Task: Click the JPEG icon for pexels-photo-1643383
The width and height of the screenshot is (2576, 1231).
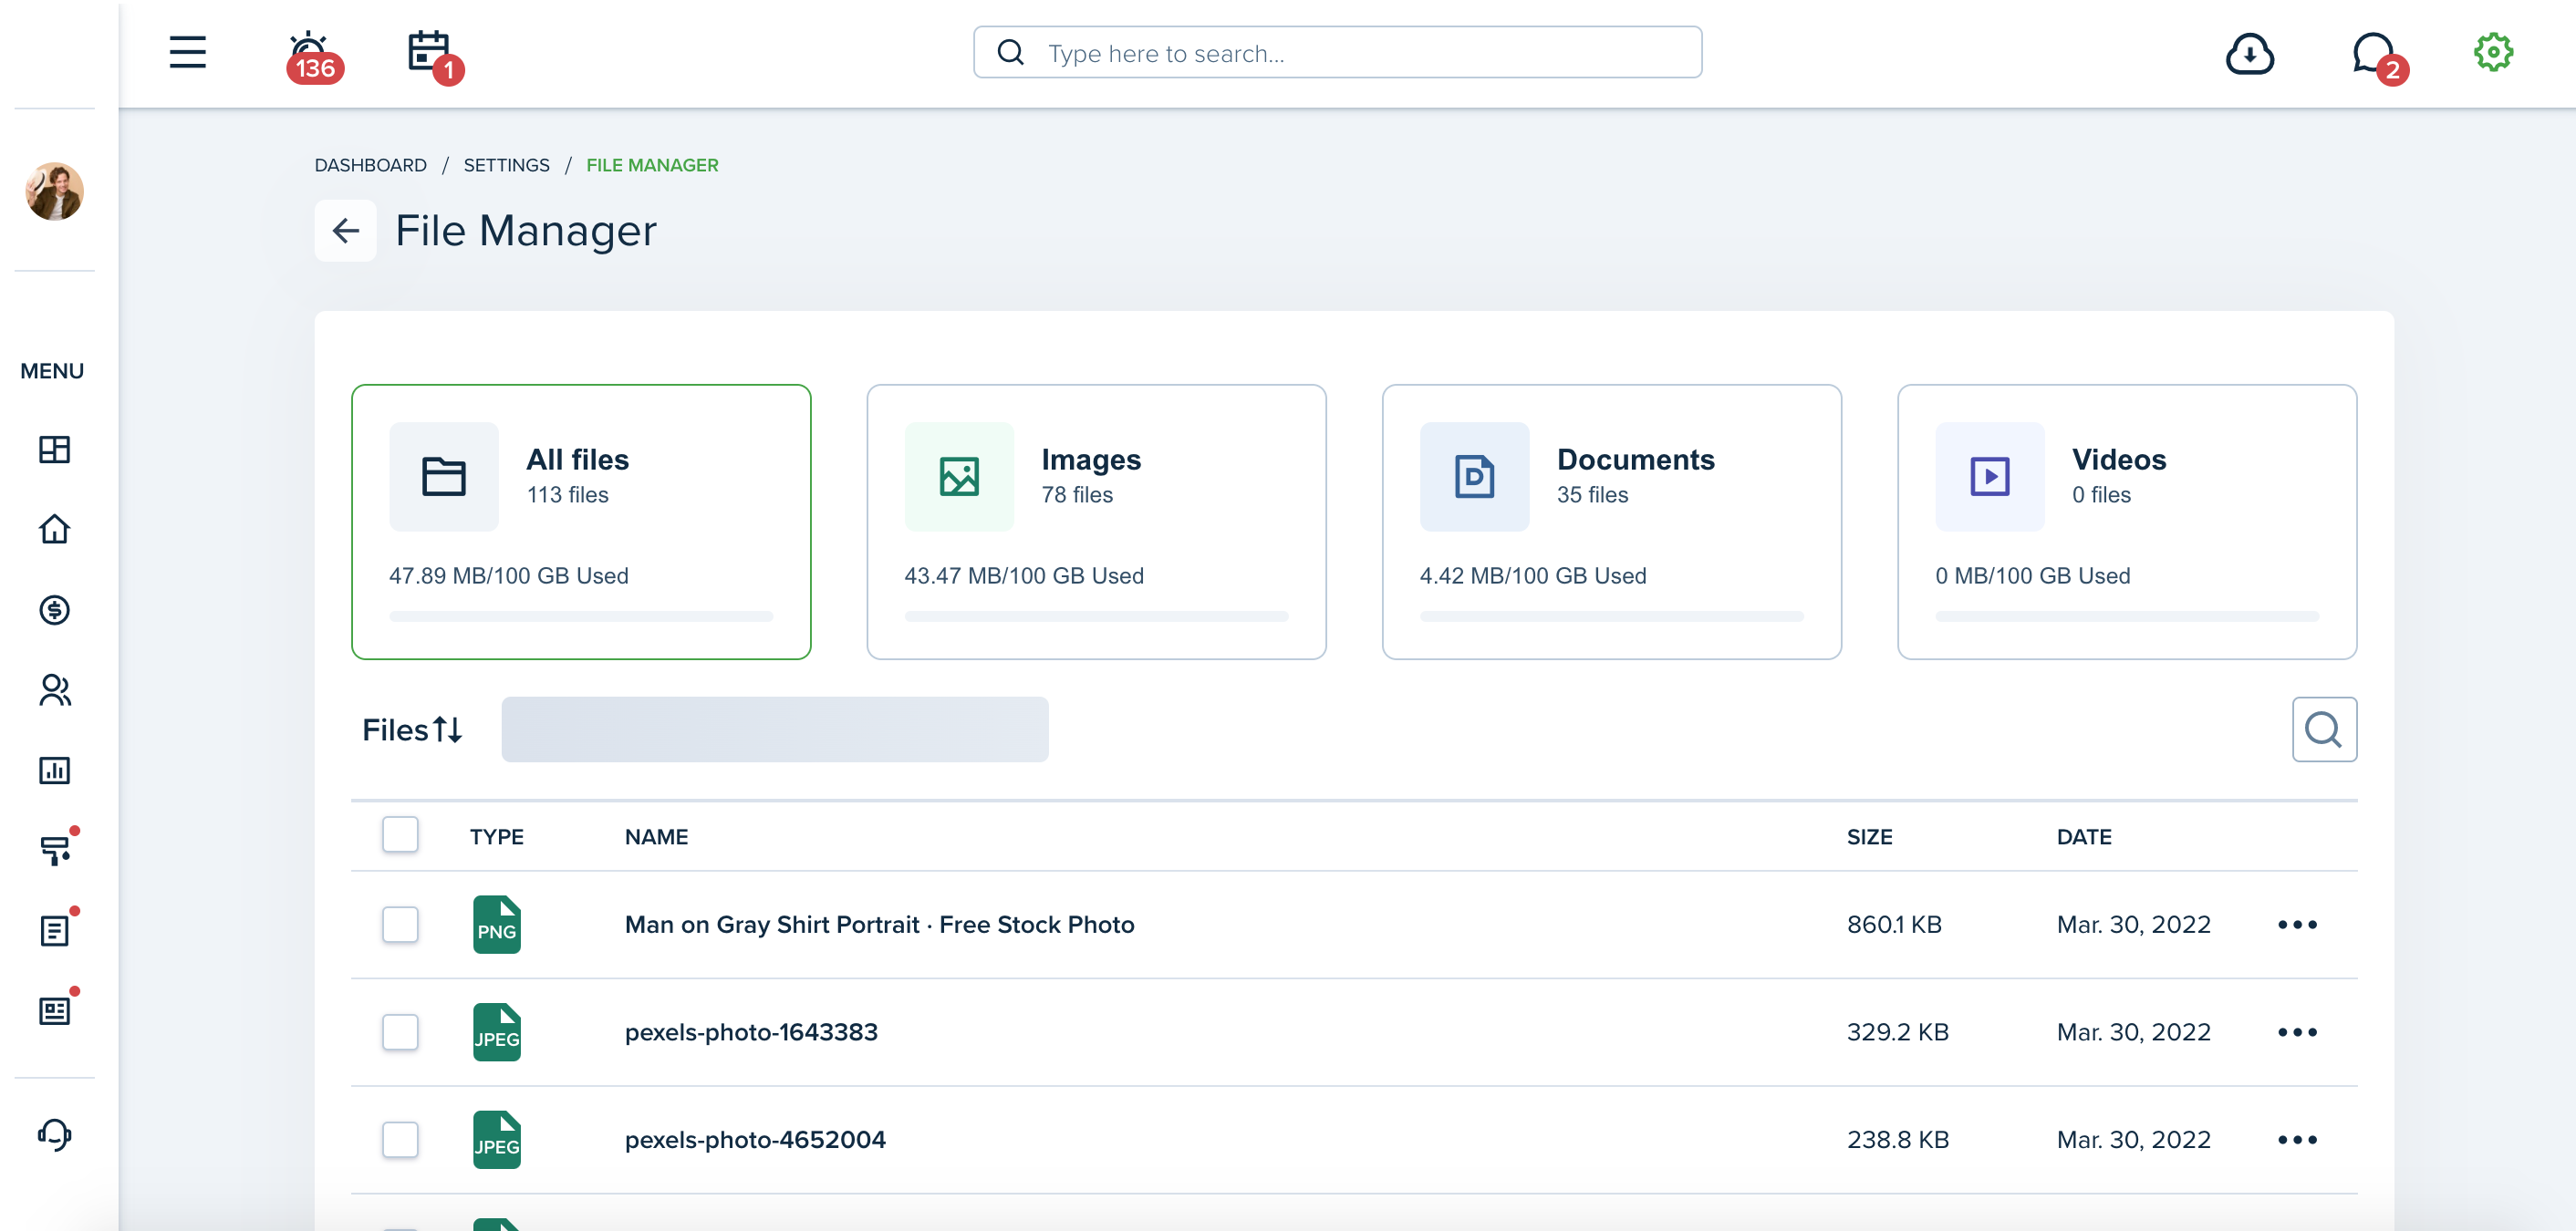Action: click(x=496, y=1032)
